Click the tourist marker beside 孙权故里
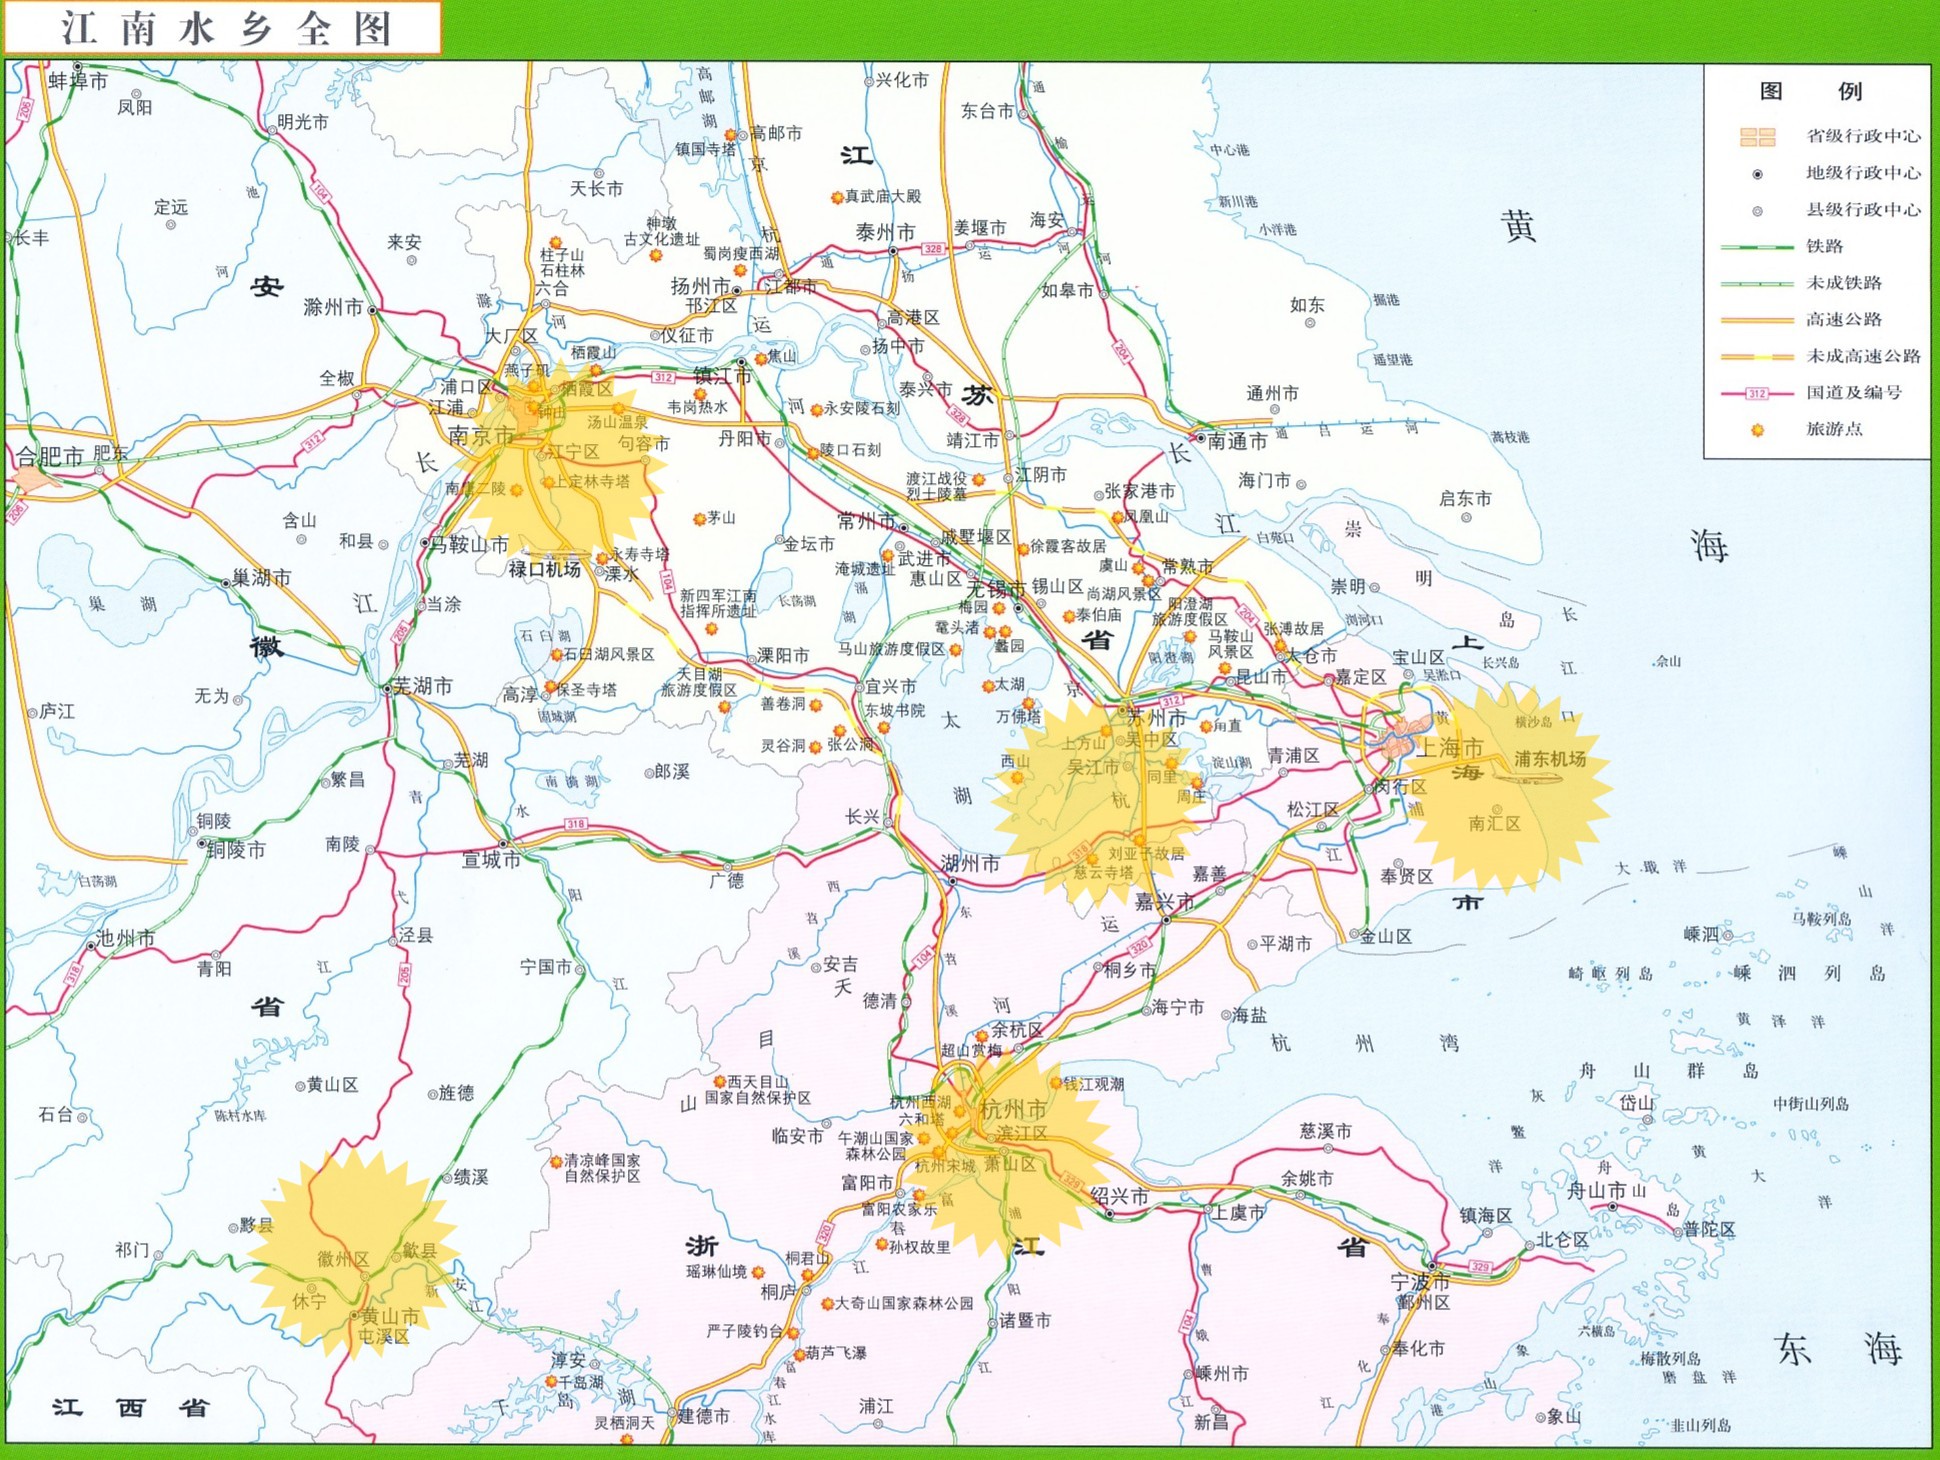 (x=881, y=1246)
